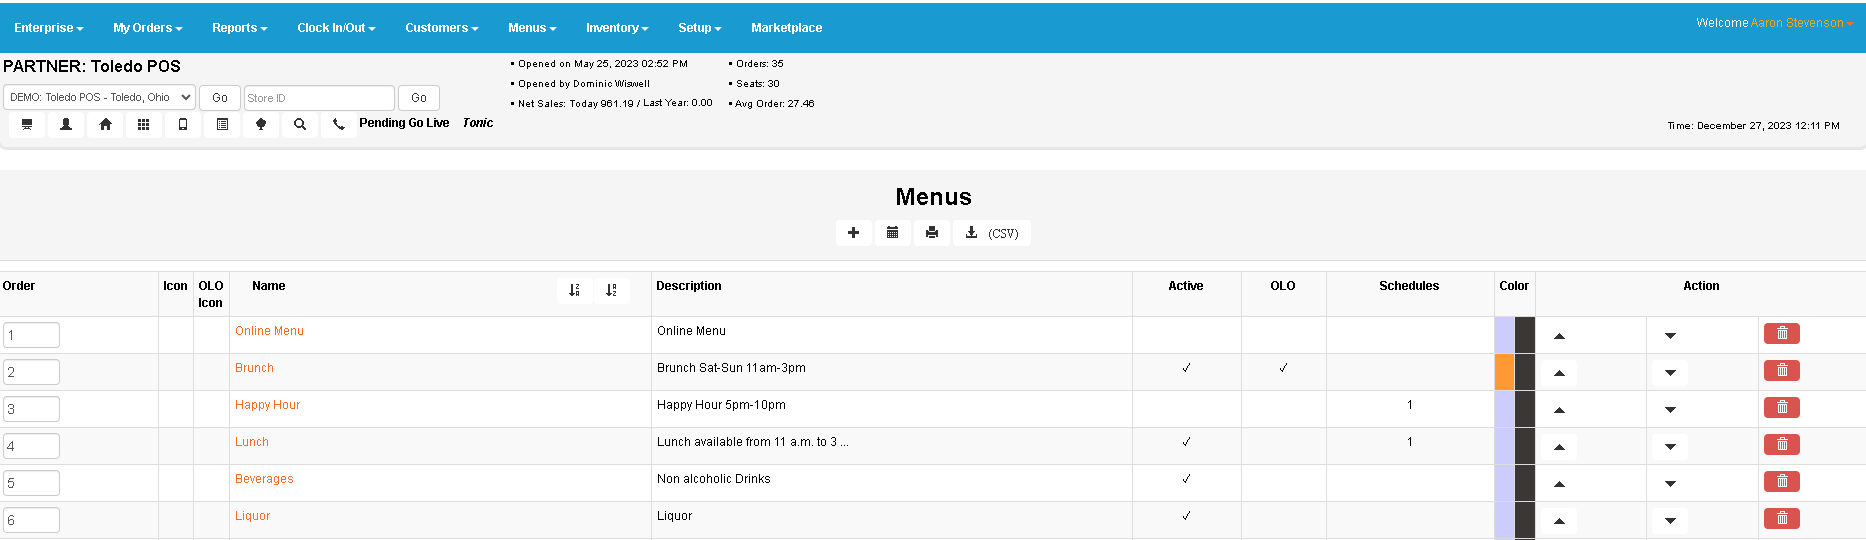Delete the Happy Hour menu
This screenshot has width=1866, height=540.
1782,408
